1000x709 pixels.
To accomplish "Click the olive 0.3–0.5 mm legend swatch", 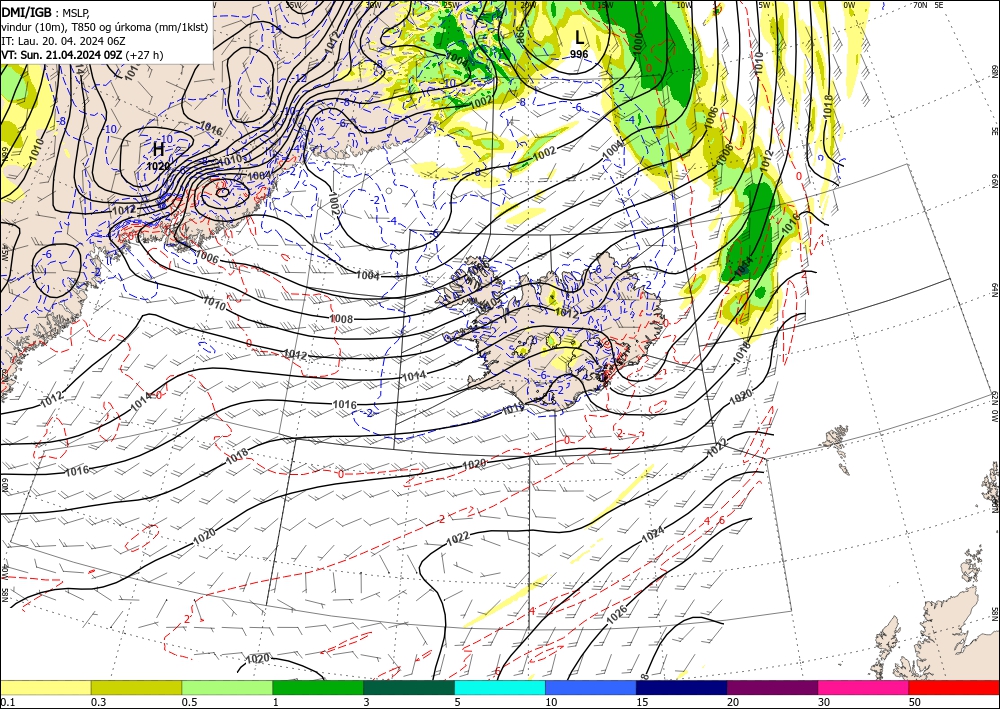I will click(x=136, y=687).
